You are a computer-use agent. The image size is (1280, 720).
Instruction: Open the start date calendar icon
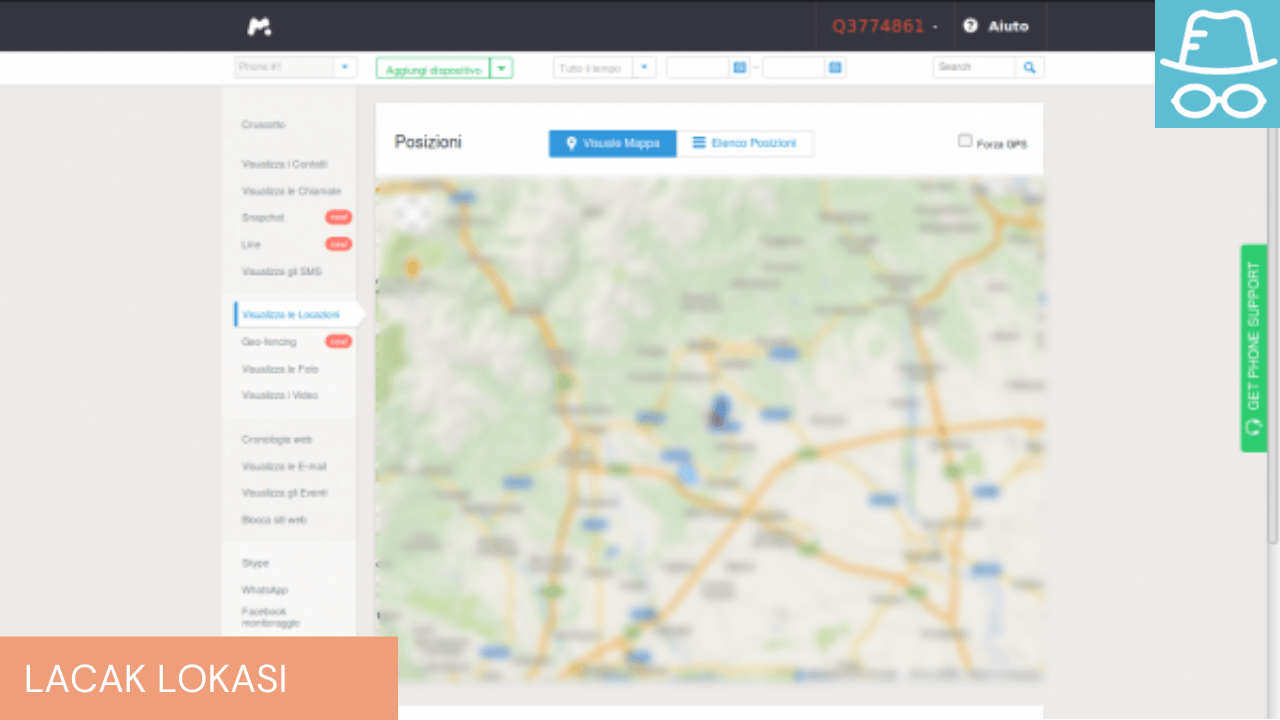(x=739, y=67)
